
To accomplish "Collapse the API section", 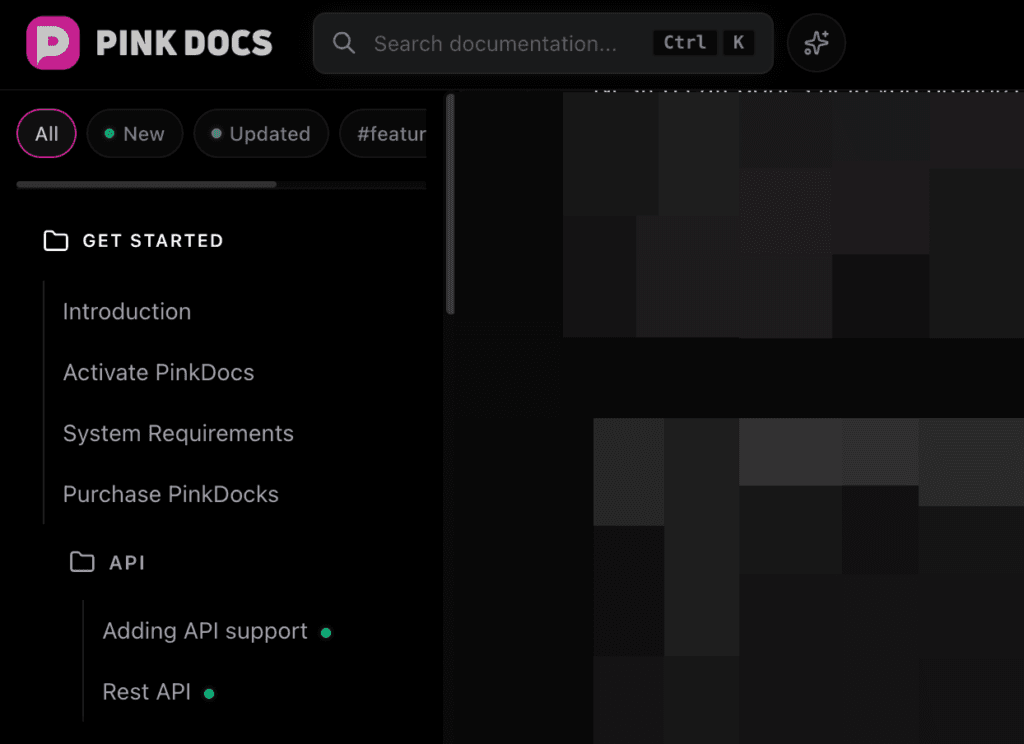I will click(127, 562).
